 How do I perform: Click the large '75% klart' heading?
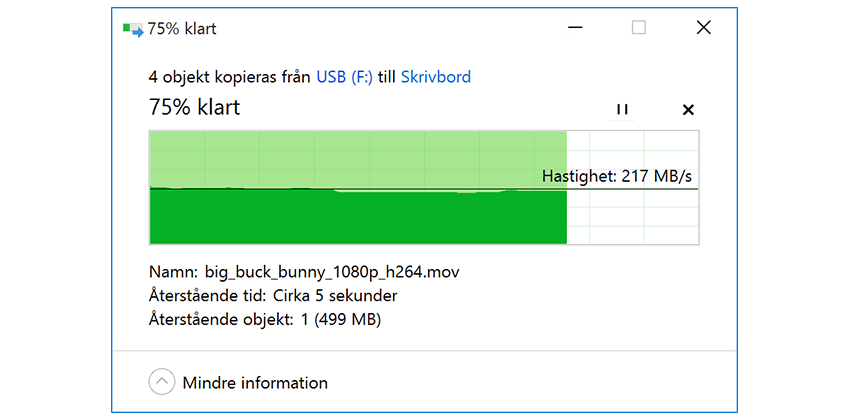[194, 106]
